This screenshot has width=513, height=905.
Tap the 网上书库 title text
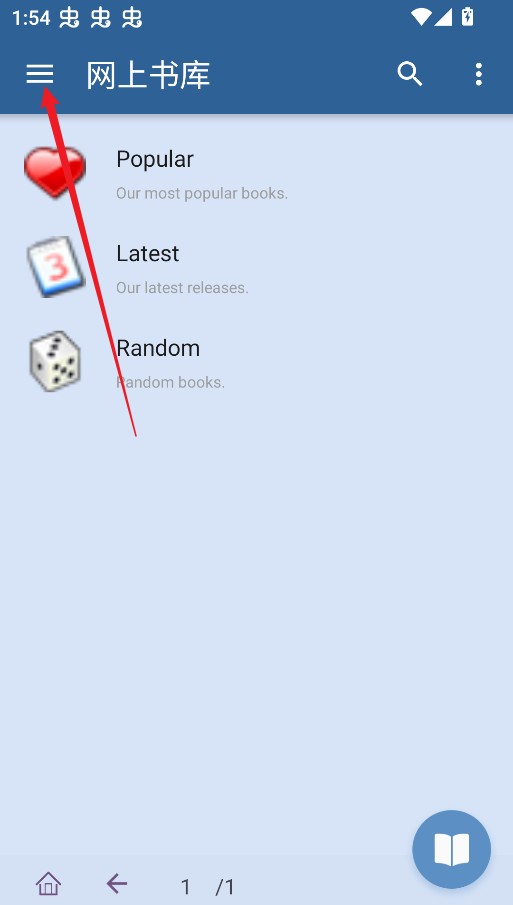pyautogui.click(x=148, y=75)
